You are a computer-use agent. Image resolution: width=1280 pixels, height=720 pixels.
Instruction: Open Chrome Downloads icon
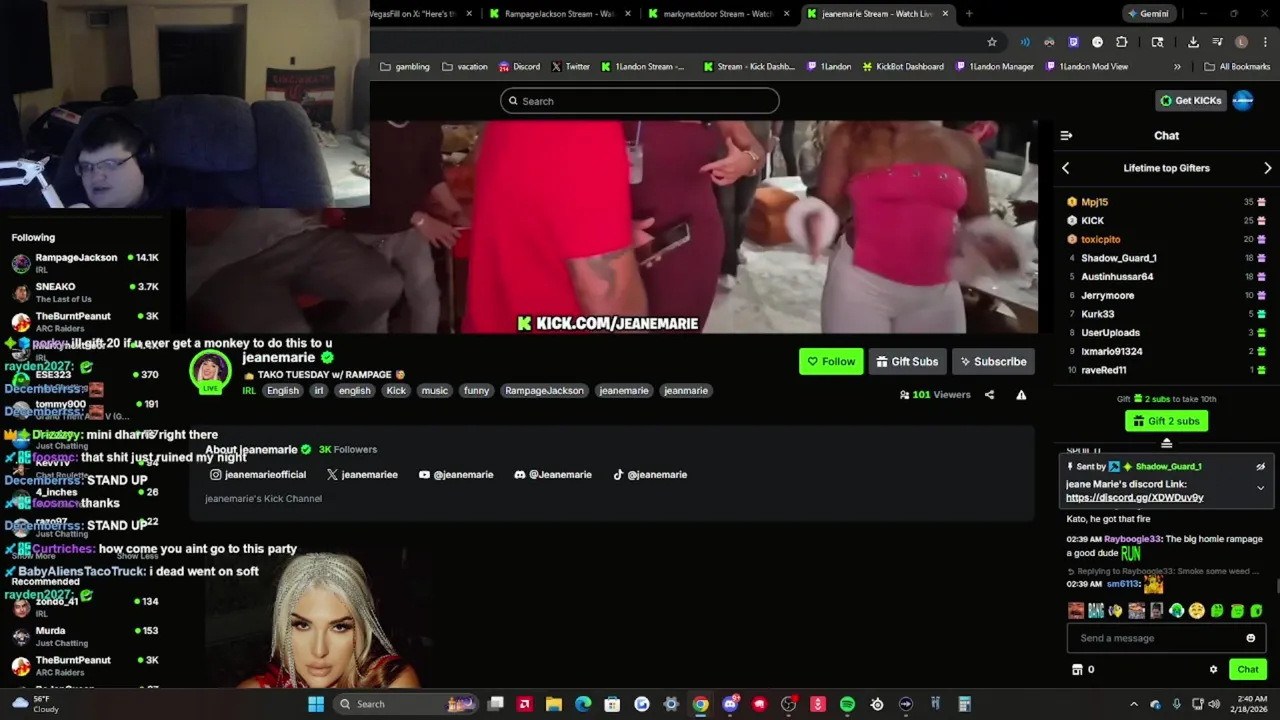point(1193,42)
